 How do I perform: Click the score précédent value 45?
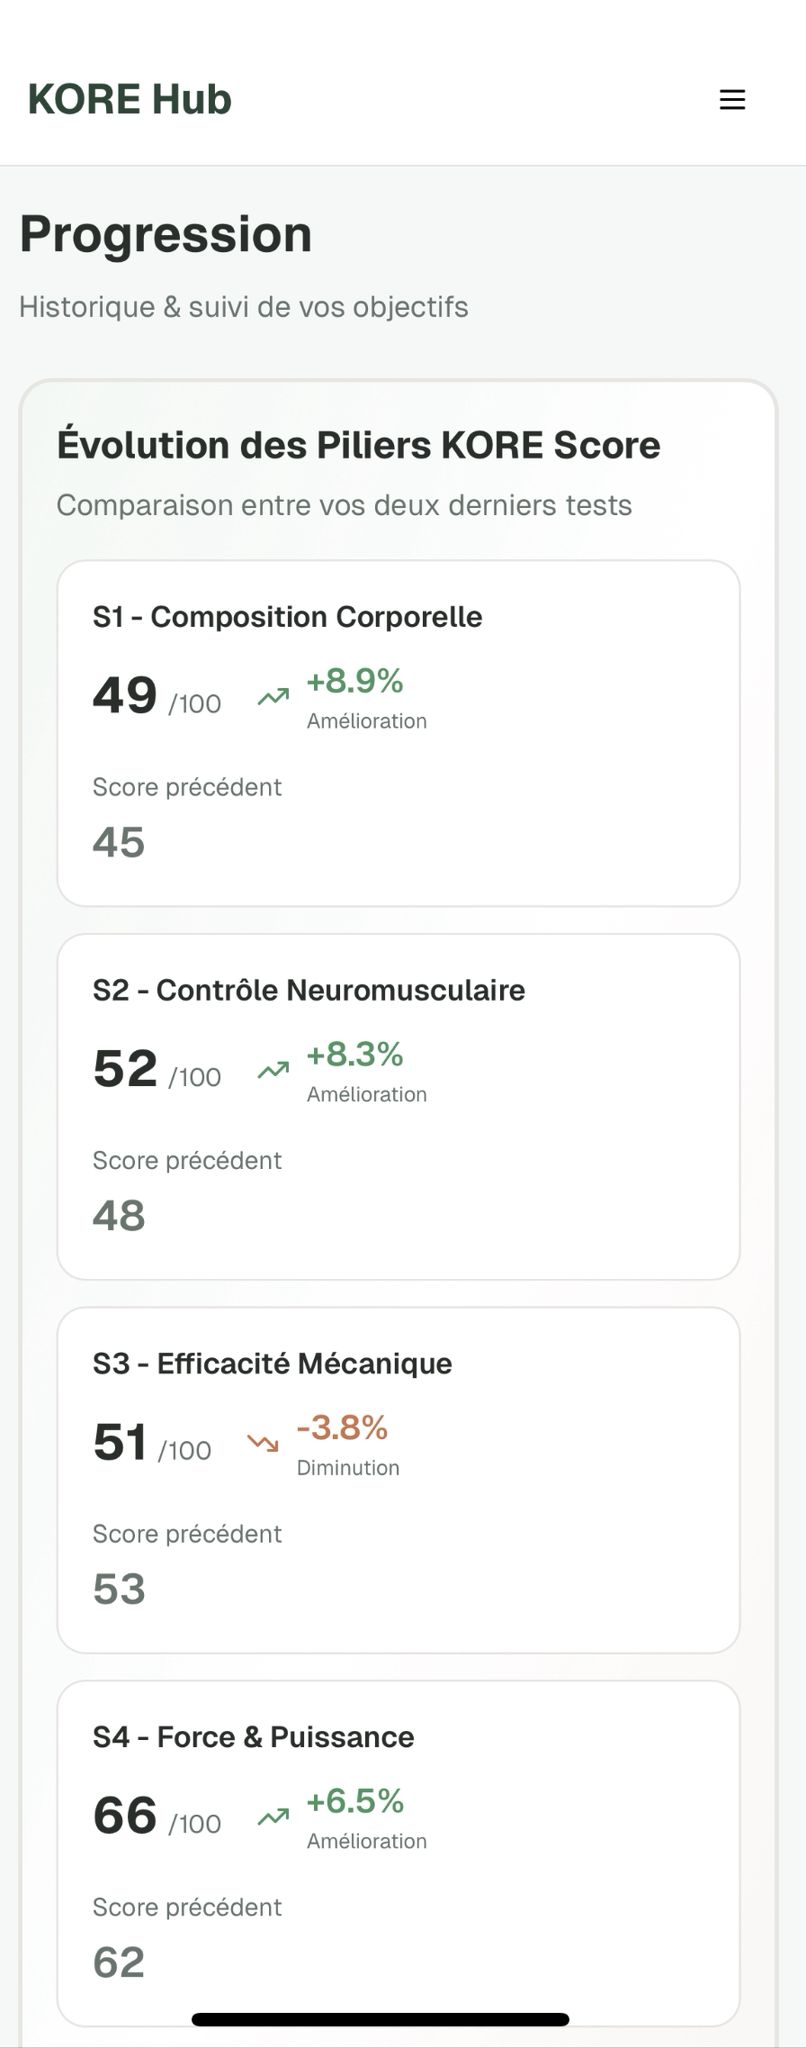pos(120,841)
